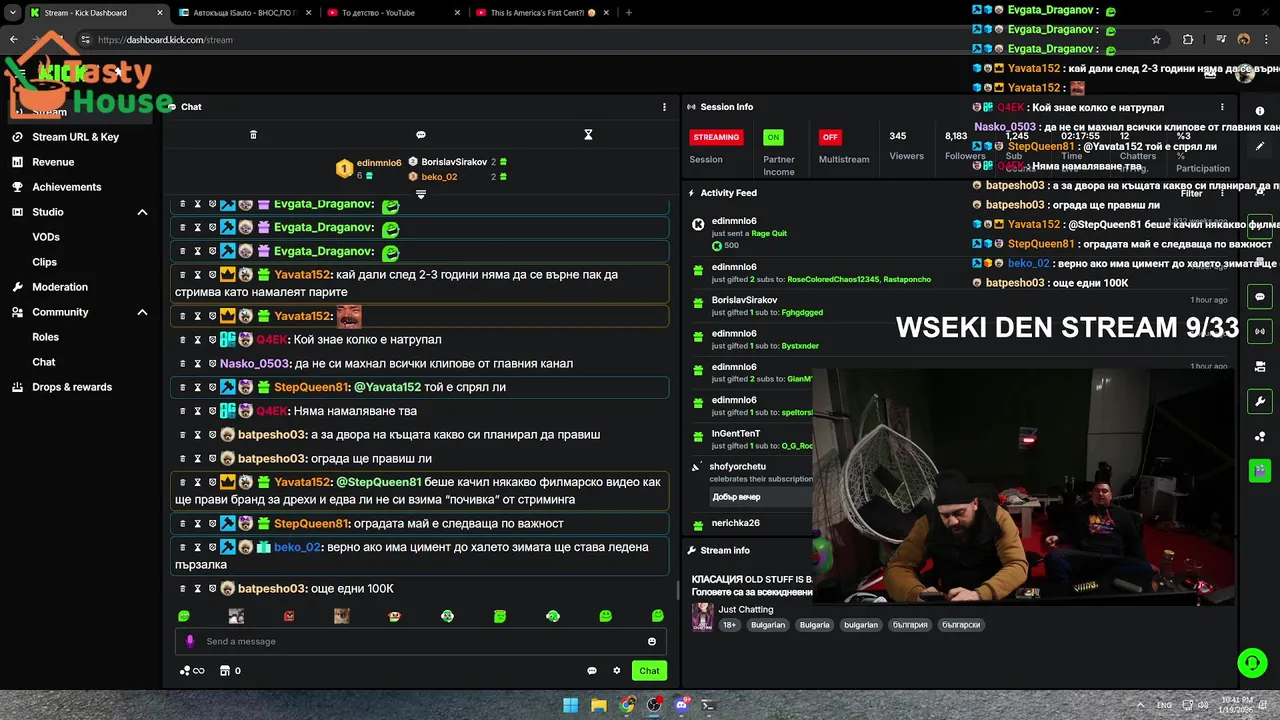Screen dimensions: 1280x720
Task: Click the Revenue icon in left sidebar
Action: [17, 162]
